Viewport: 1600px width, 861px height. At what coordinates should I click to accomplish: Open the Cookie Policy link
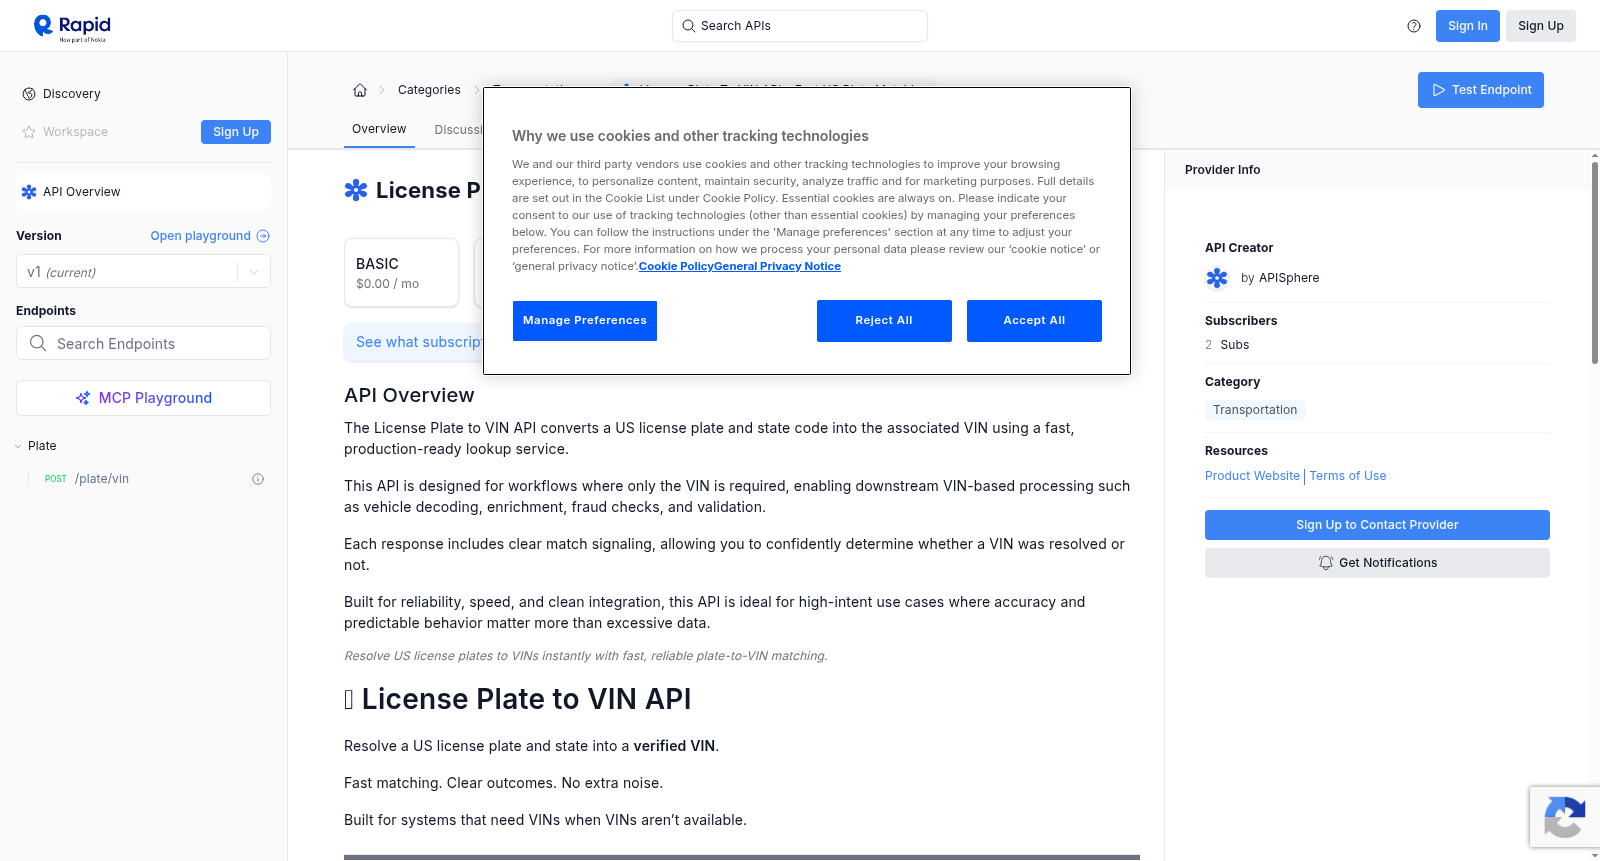coord(676,267)
